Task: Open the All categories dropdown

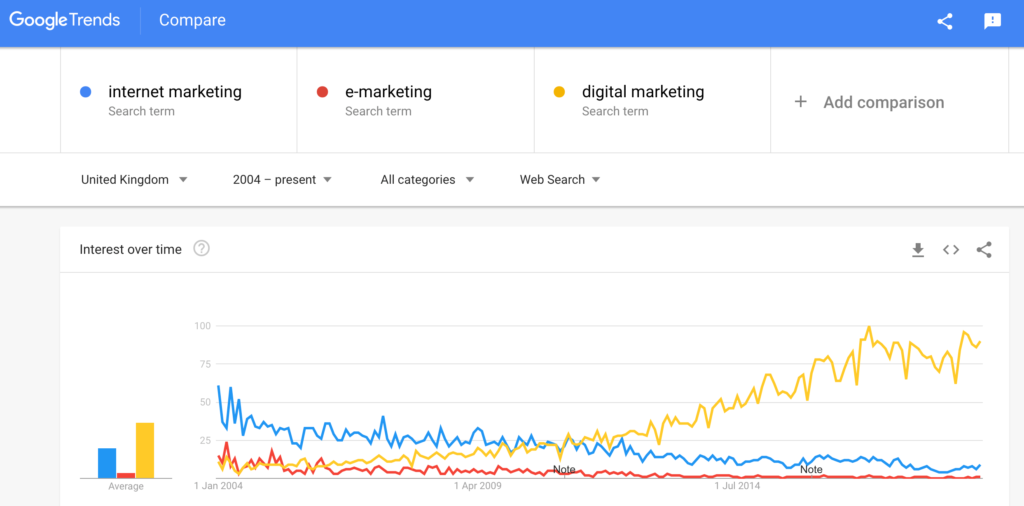Action: 427,180
